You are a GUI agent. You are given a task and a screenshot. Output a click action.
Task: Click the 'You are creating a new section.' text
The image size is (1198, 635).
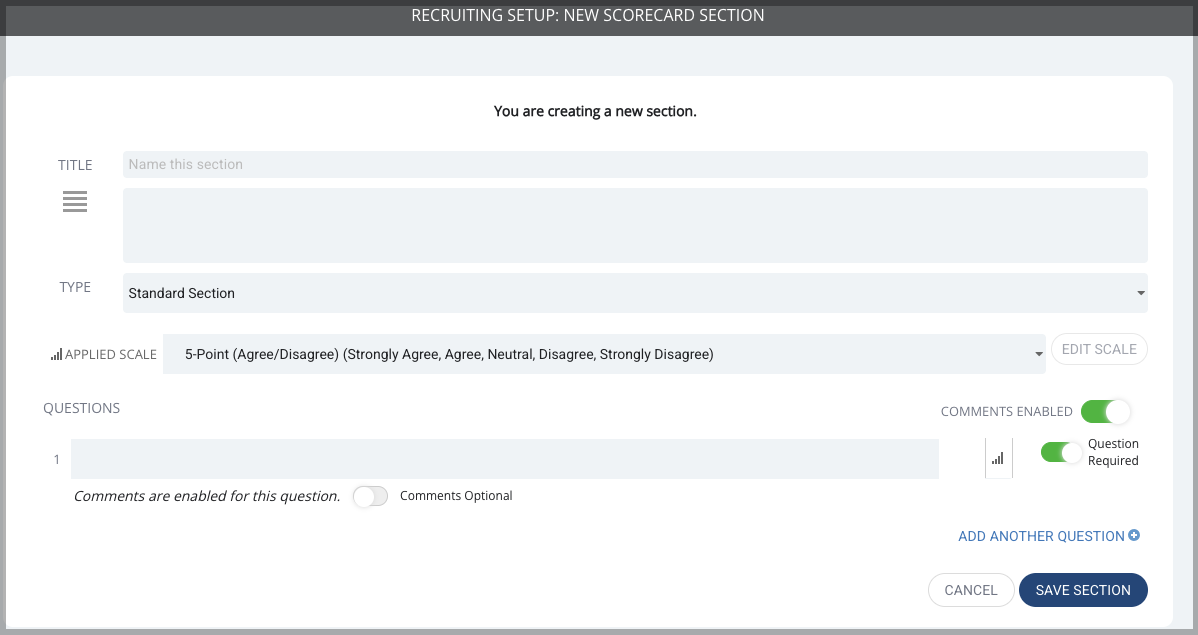[595, 112]
